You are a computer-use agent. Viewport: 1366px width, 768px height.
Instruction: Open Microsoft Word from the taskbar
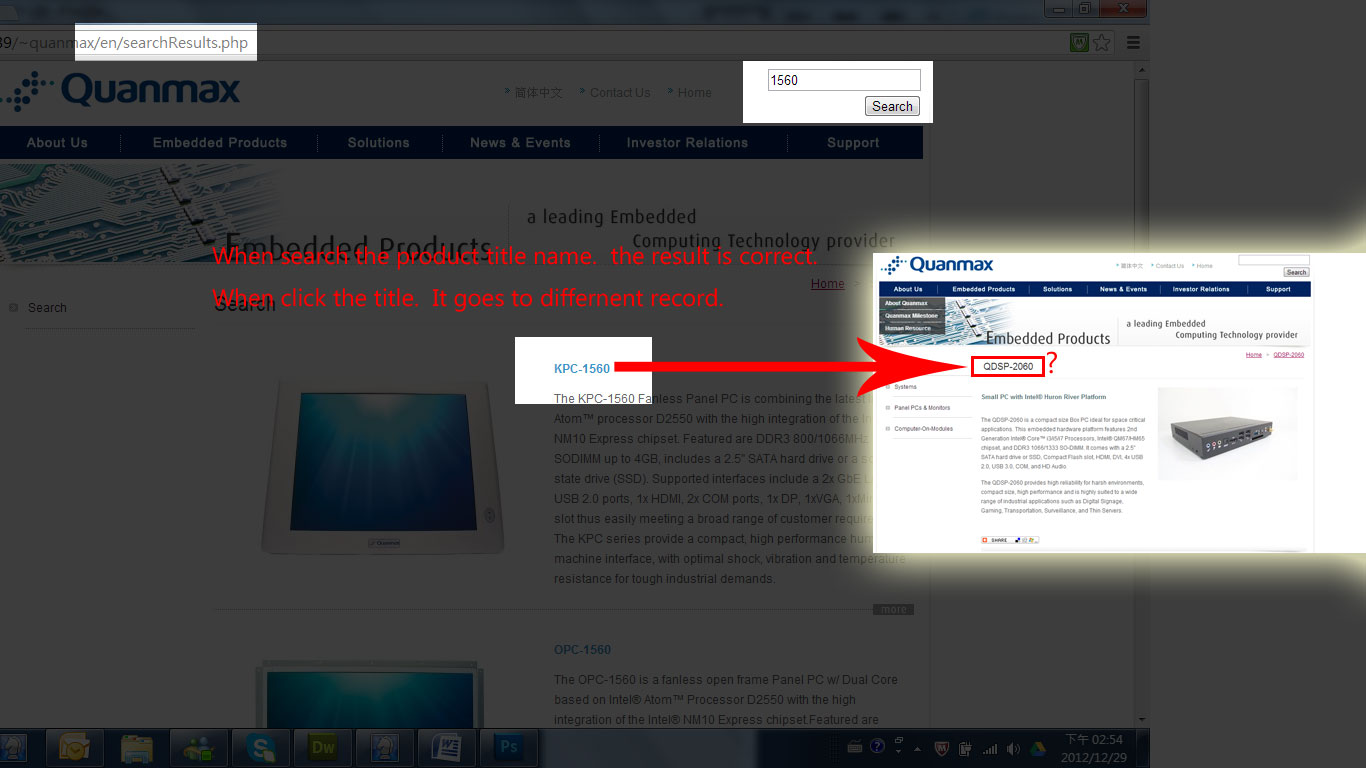(447, 747)
